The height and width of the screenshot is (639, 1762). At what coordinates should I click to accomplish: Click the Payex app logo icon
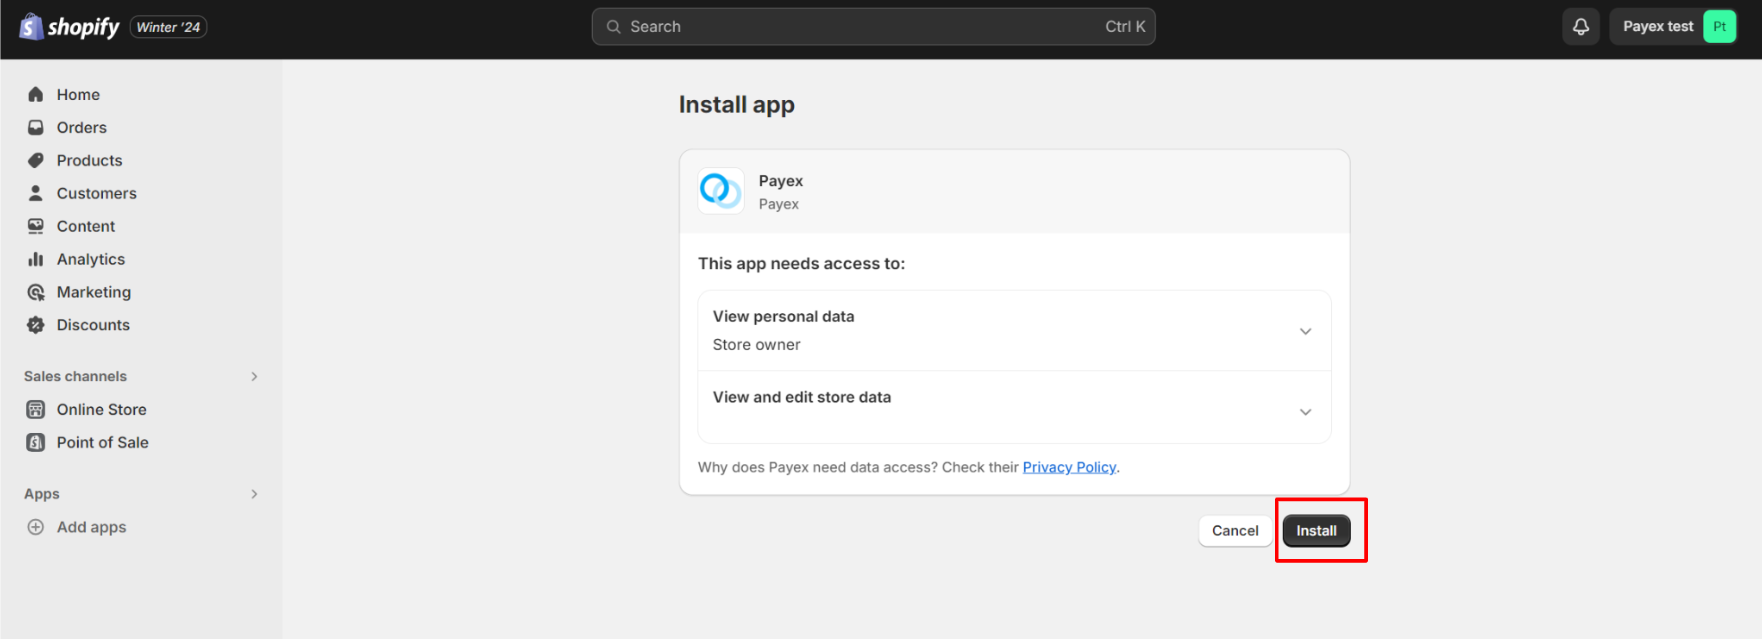[x=721, y=190]
